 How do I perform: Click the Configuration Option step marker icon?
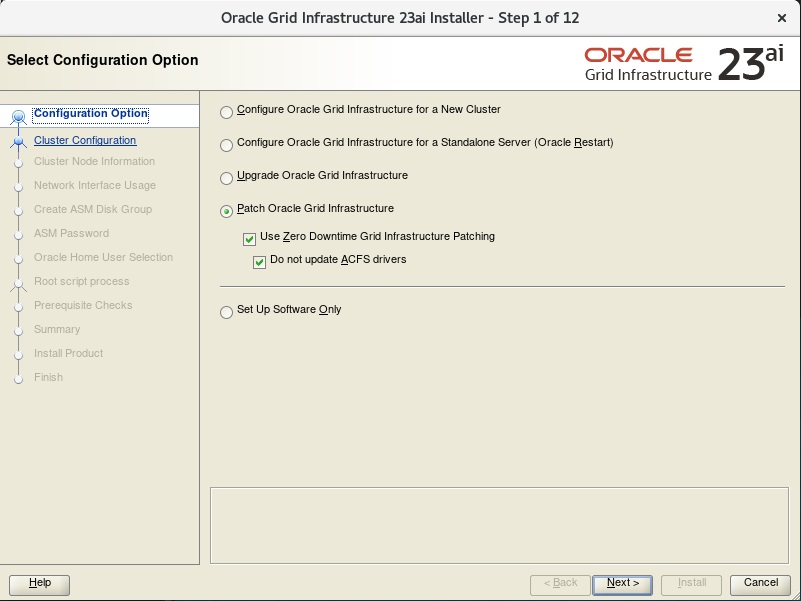pyautogui.click(x=18, y=117)
